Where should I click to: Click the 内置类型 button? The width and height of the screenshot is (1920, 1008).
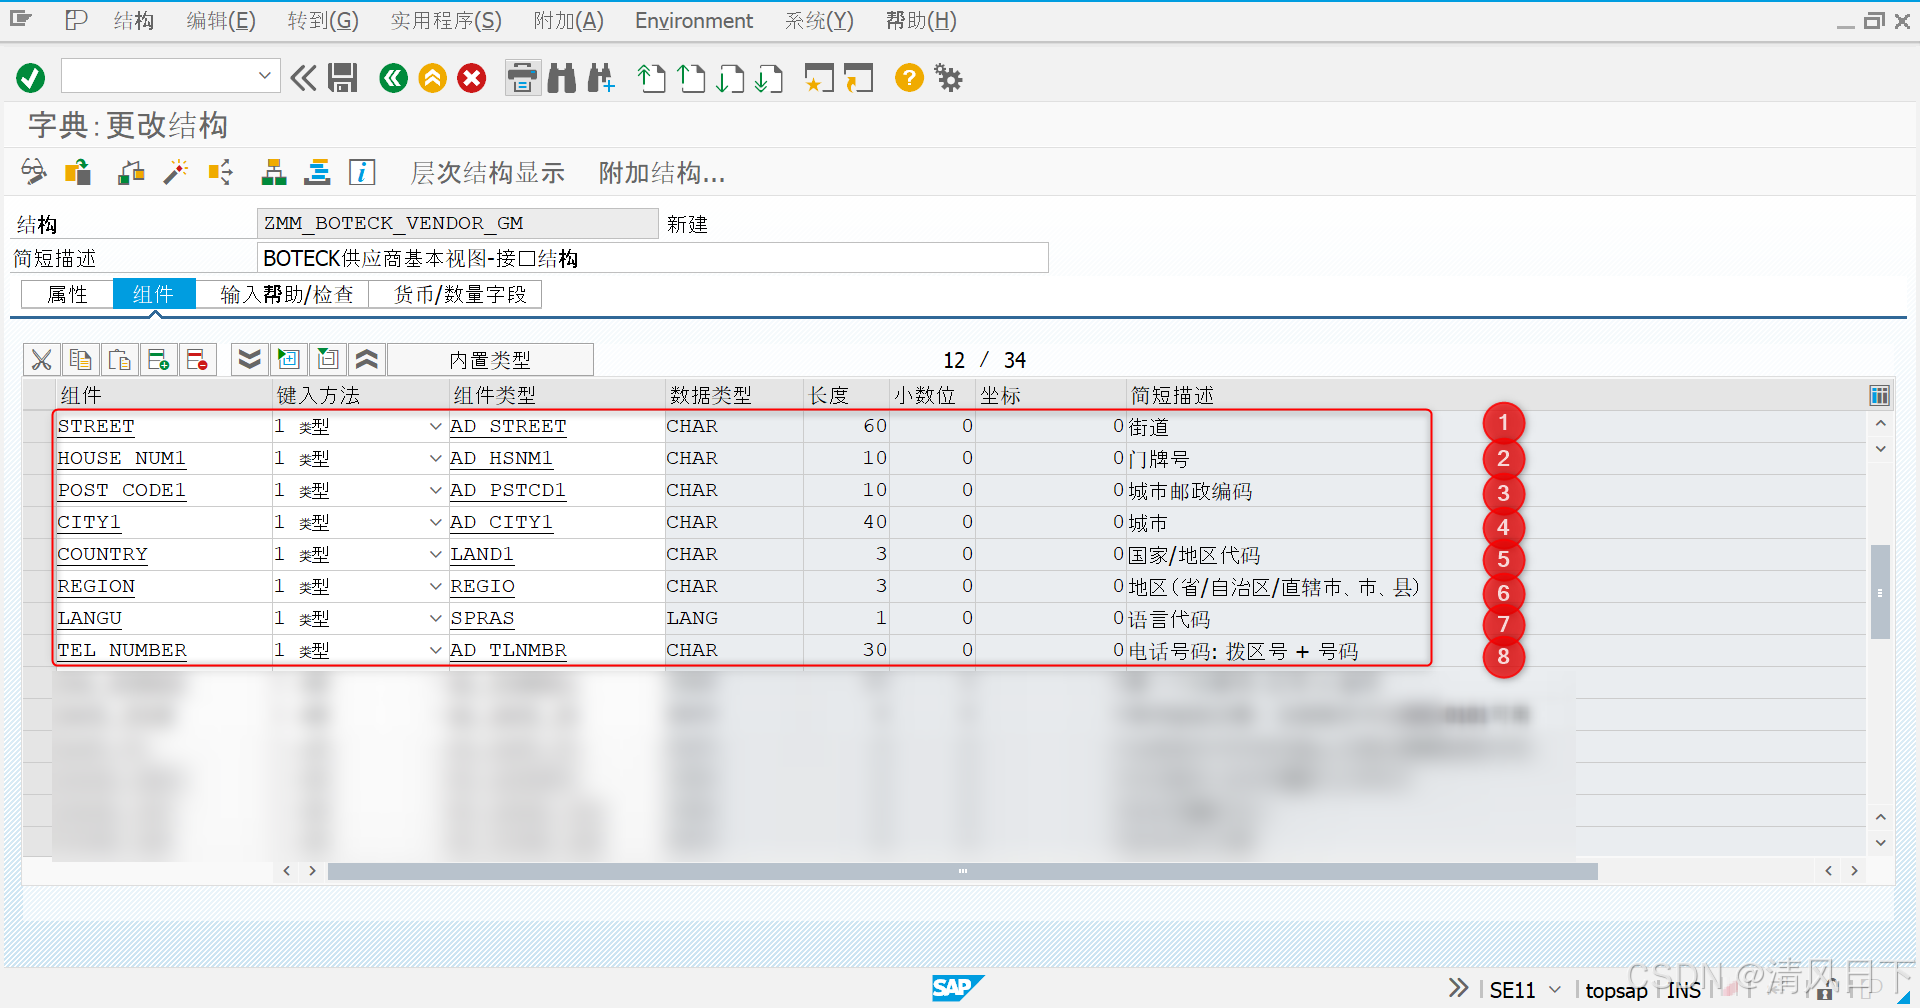490,359
